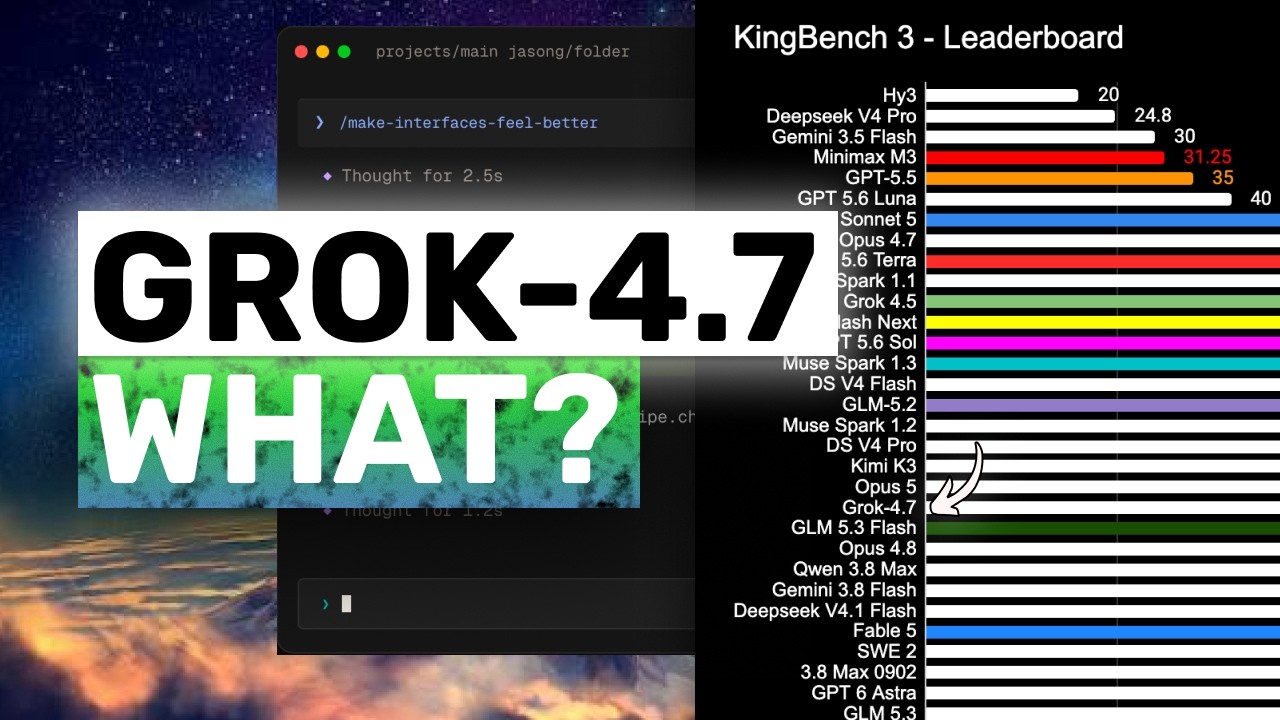The image size is (1280, 720).
Task: Select the 'GLM-5.2' label
Action: coord(881,405)
